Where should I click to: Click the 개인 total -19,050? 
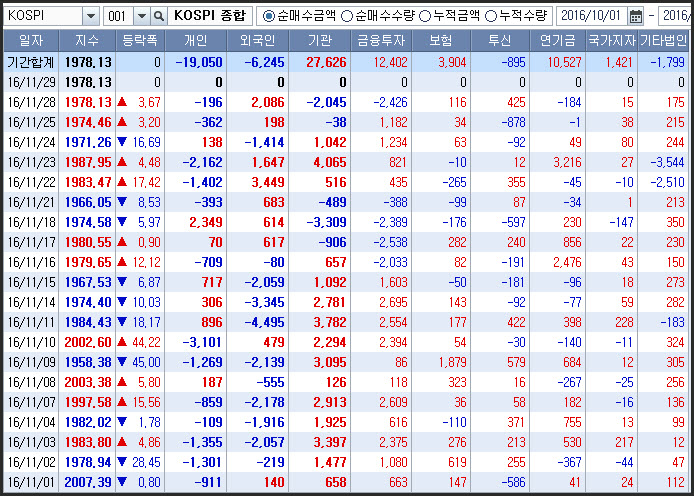(199, 62)
